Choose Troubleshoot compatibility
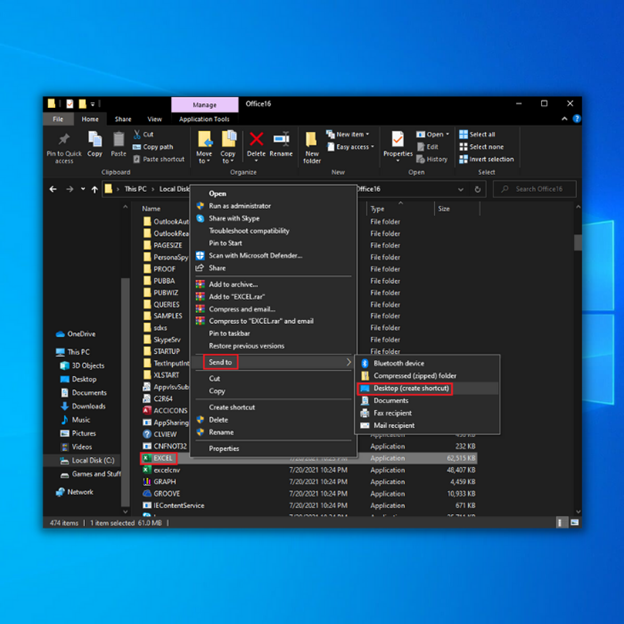 click(x=273, y=231)
